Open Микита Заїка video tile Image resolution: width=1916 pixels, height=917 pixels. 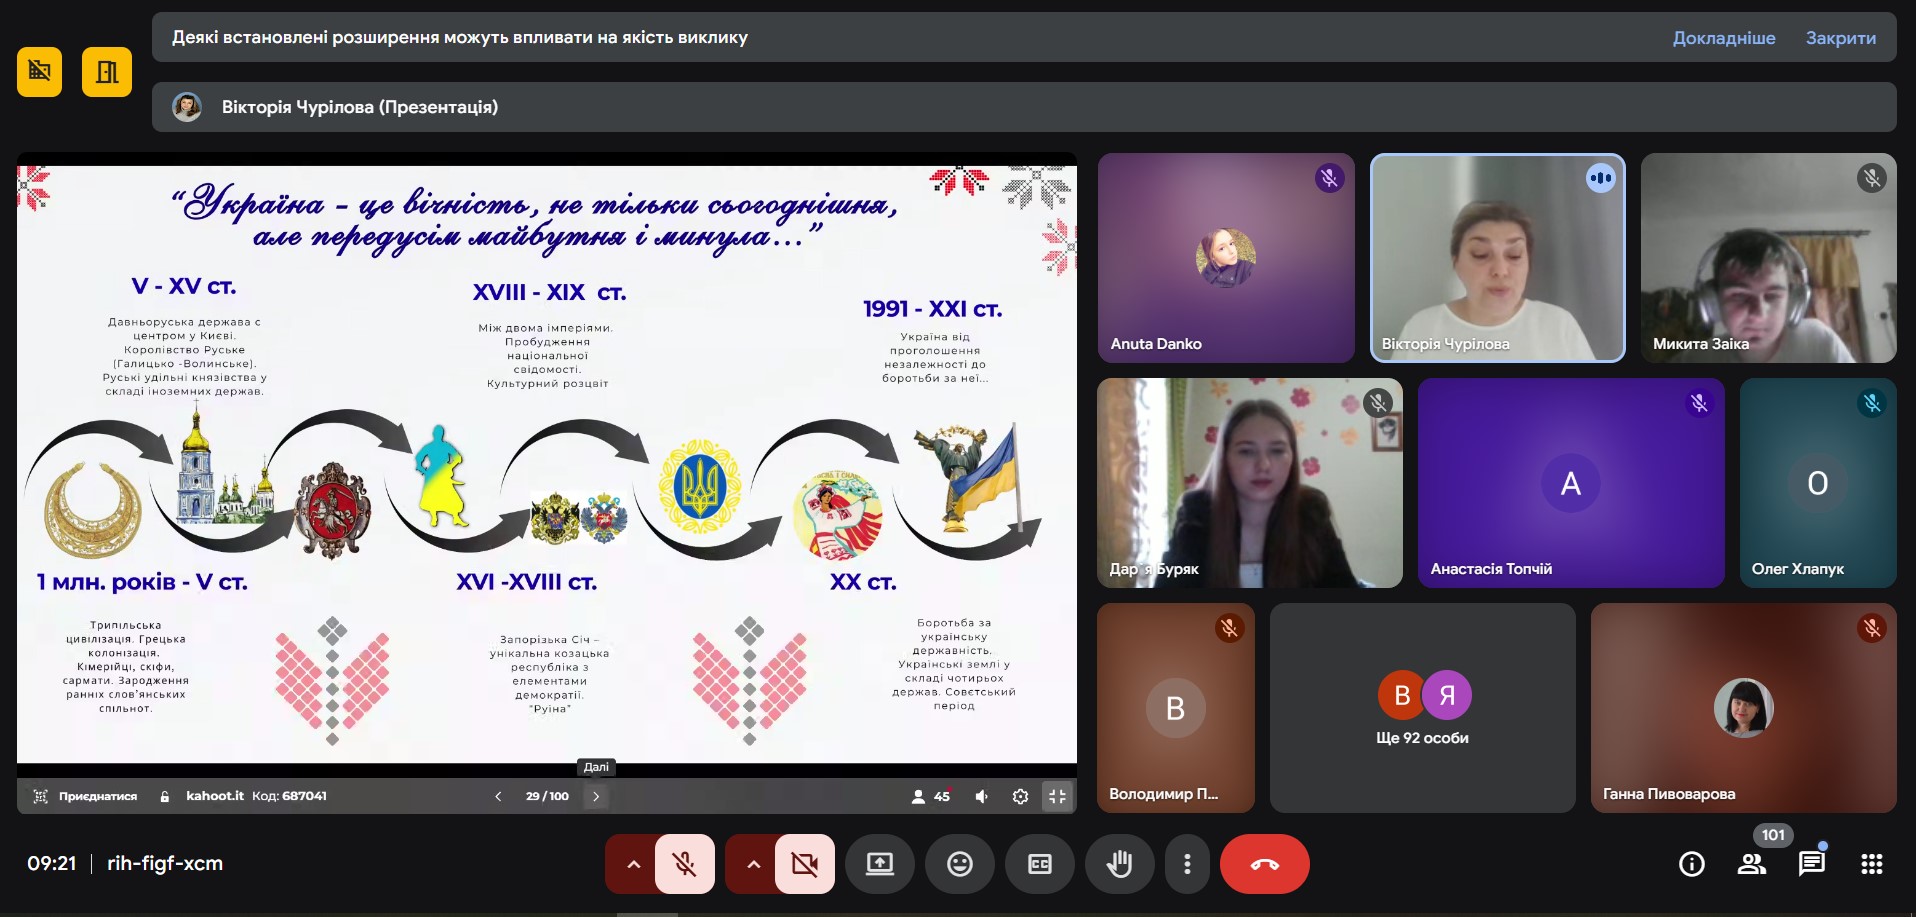pyautogui.click(x=1768, y=258)
